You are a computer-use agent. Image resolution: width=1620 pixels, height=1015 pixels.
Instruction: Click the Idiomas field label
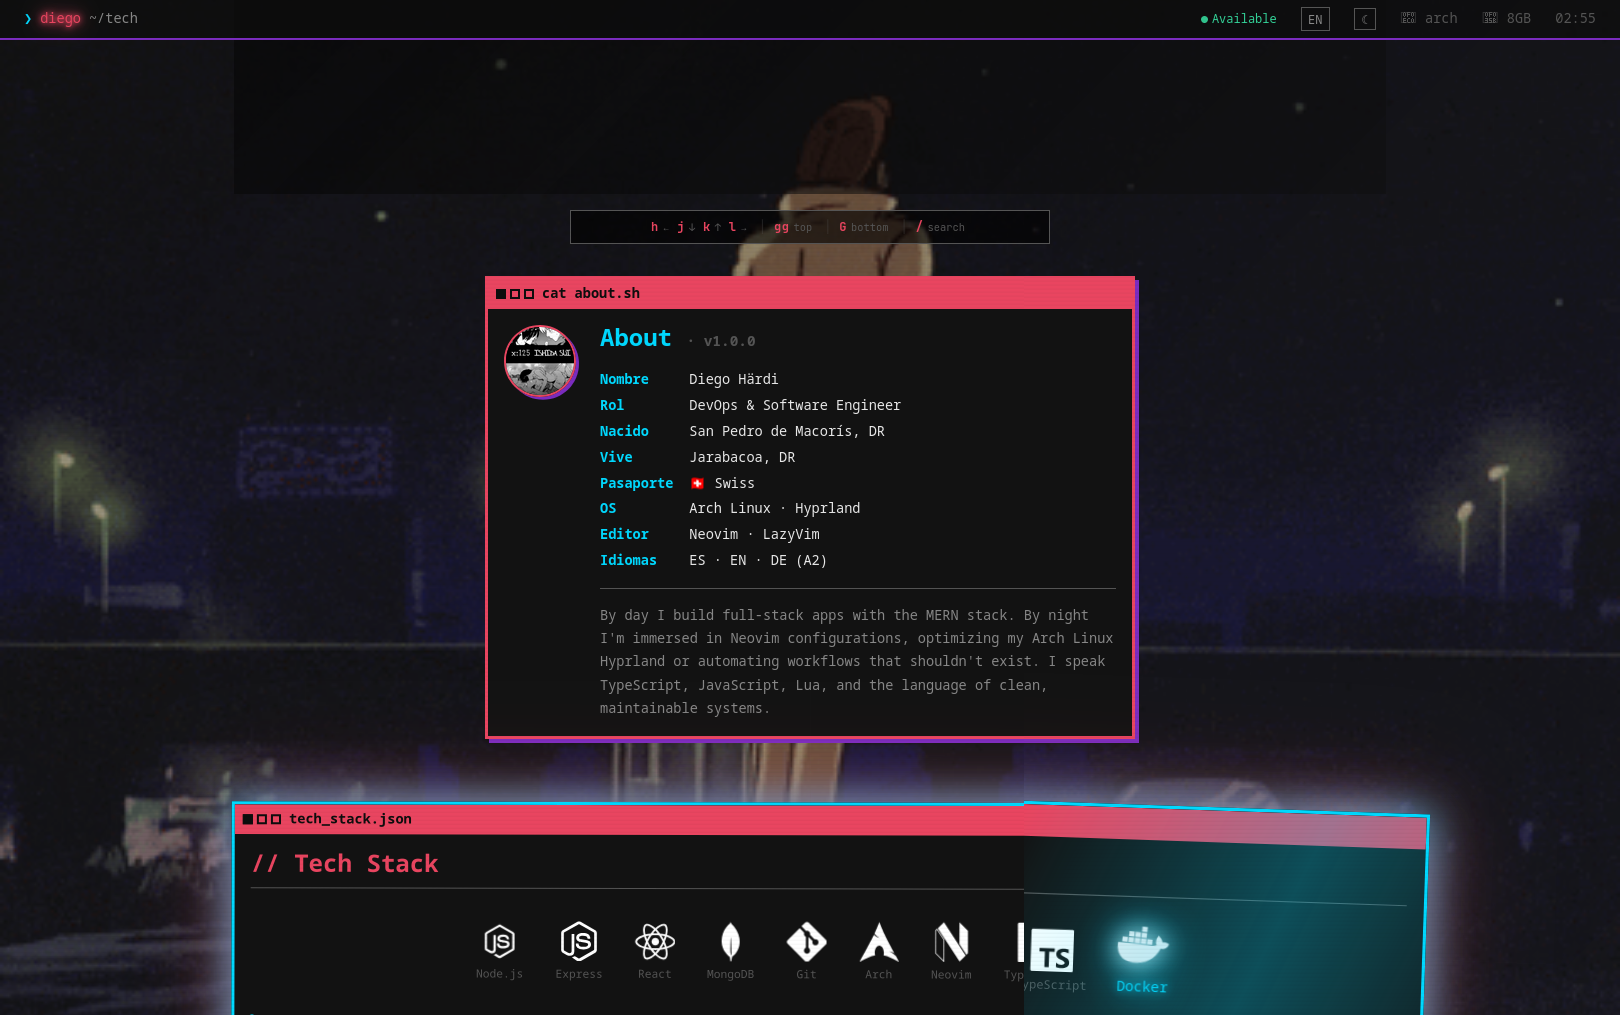tap(628, 560)
